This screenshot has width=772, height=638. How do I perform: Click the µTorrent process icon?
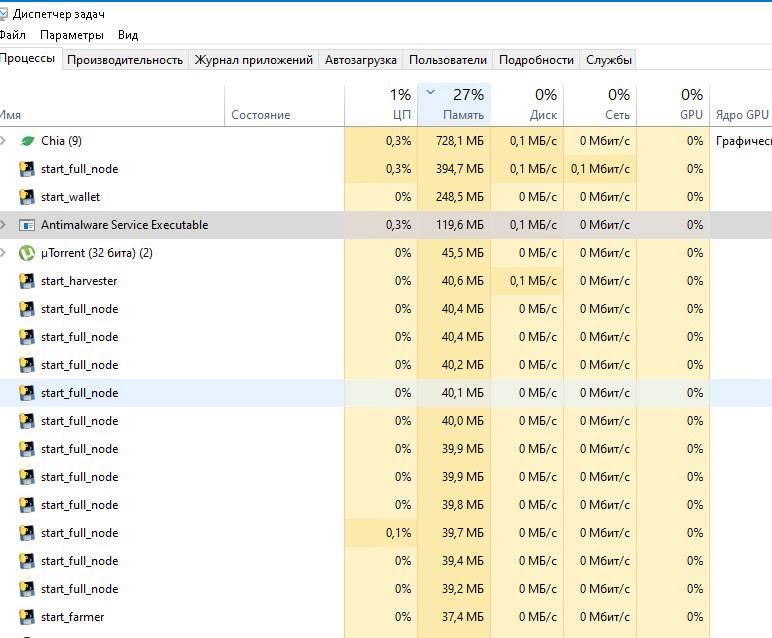[x=27, y=253]
